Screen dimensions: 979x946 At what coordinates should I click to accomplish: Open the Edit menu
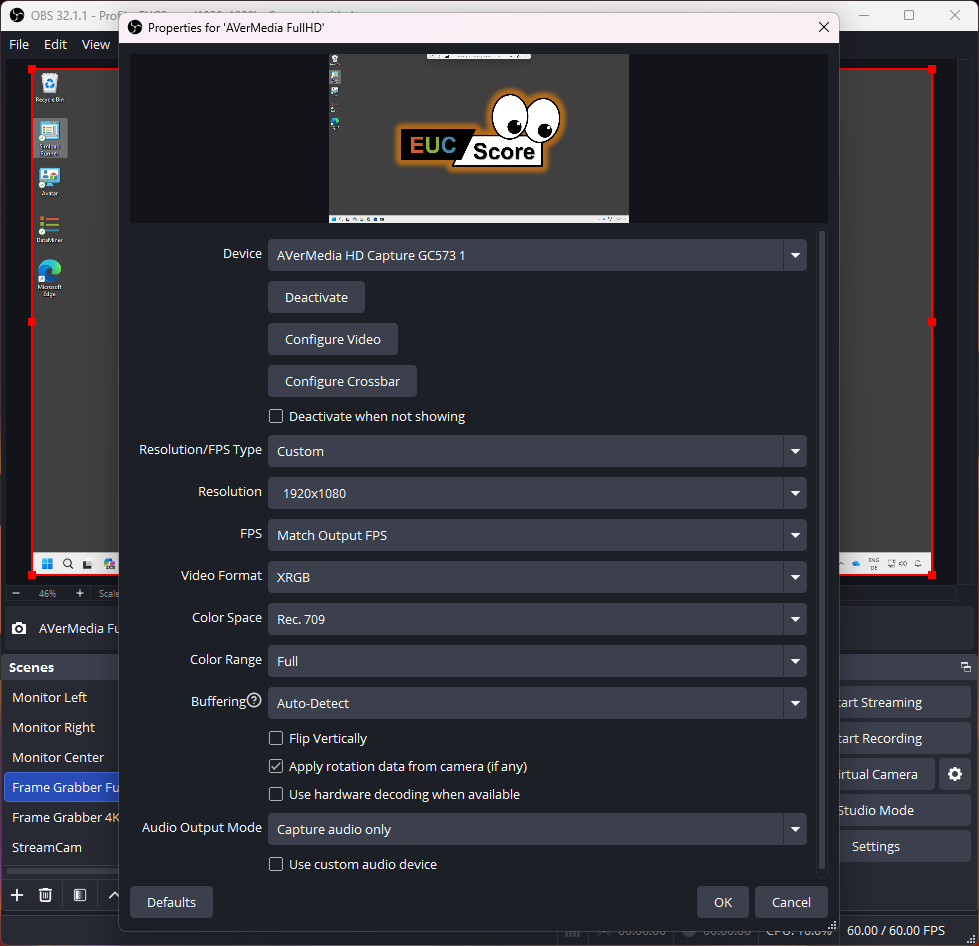point(55,44)
